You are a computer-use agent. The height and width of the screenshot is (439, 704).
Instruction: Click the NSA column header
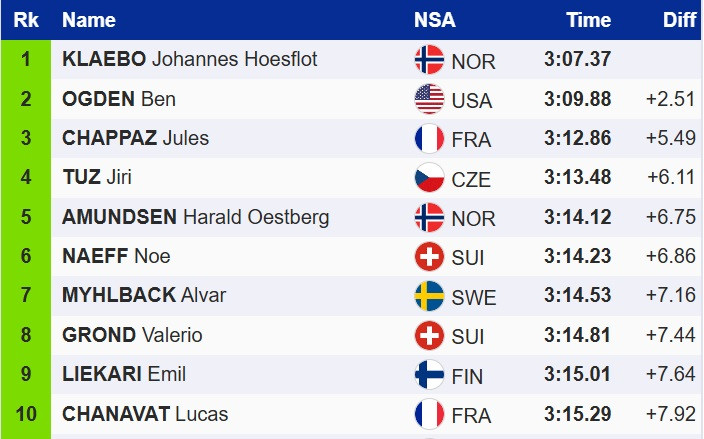pyautogui.click(x=436, y=20)
